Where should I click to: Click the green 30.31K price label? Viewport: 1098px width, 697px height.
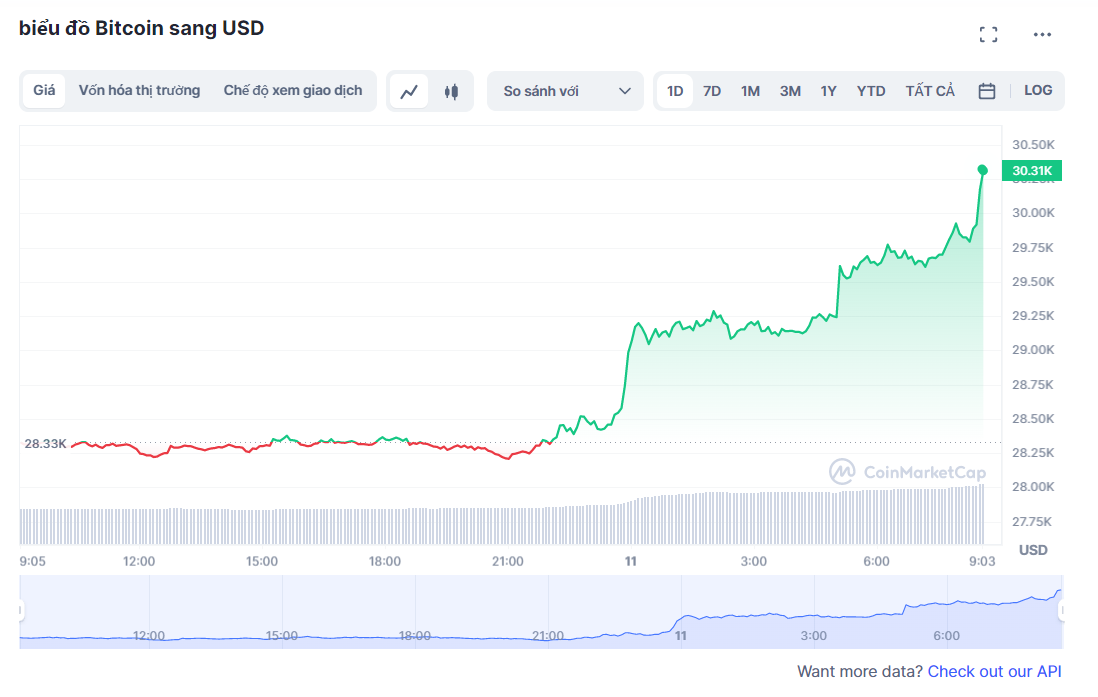click(x=1031, y=170)
